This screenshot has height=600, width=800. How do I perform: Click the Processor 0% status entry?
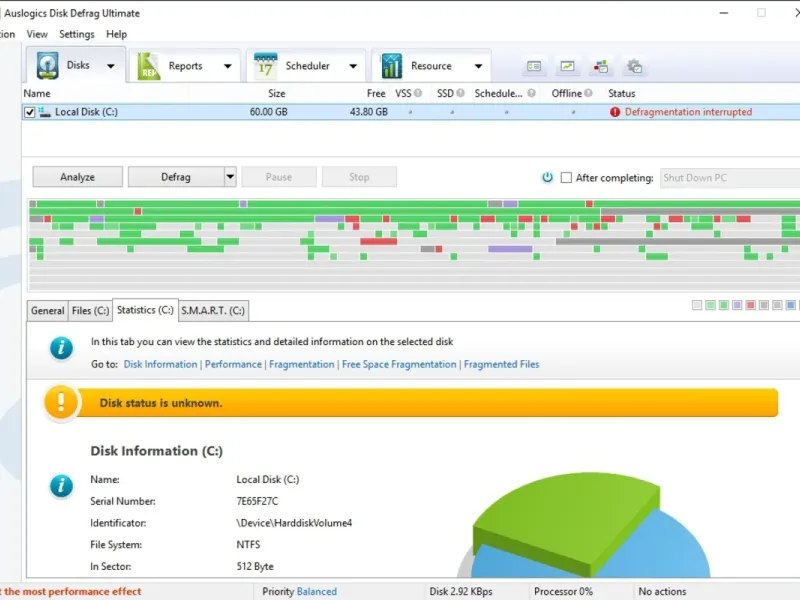pyautogui.click(x=563, y=591)
